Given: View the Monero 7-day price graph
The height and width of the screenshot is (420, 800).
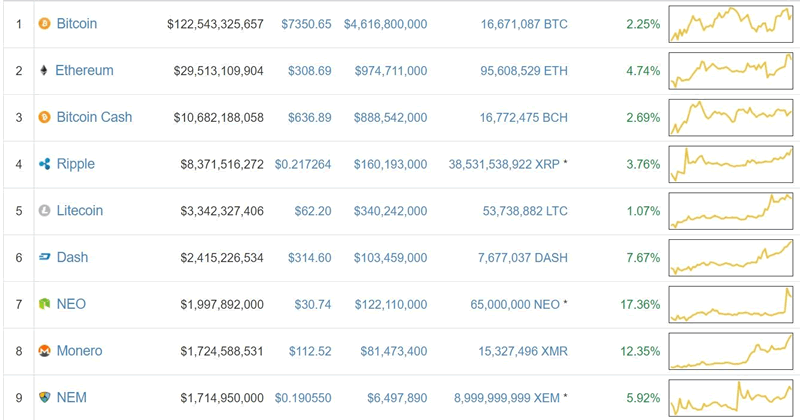Looking at the screenshot, I should pos(732,351).
